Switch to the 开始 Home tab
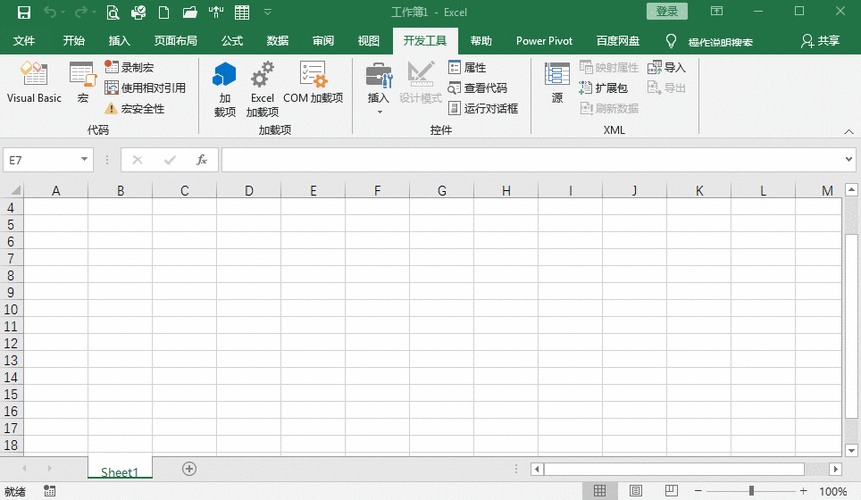 coord(74,41)
